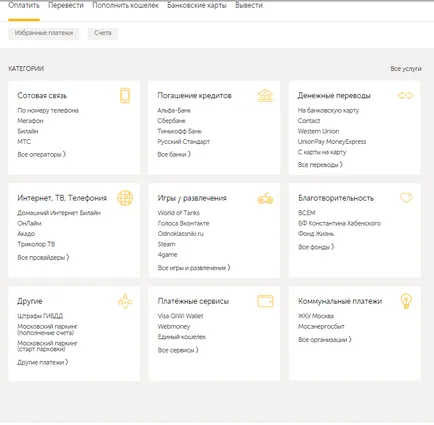This screenshot has height=425, width=434.
Task: Click the shapes icon in the Другие card
Action: click(125, 301)
